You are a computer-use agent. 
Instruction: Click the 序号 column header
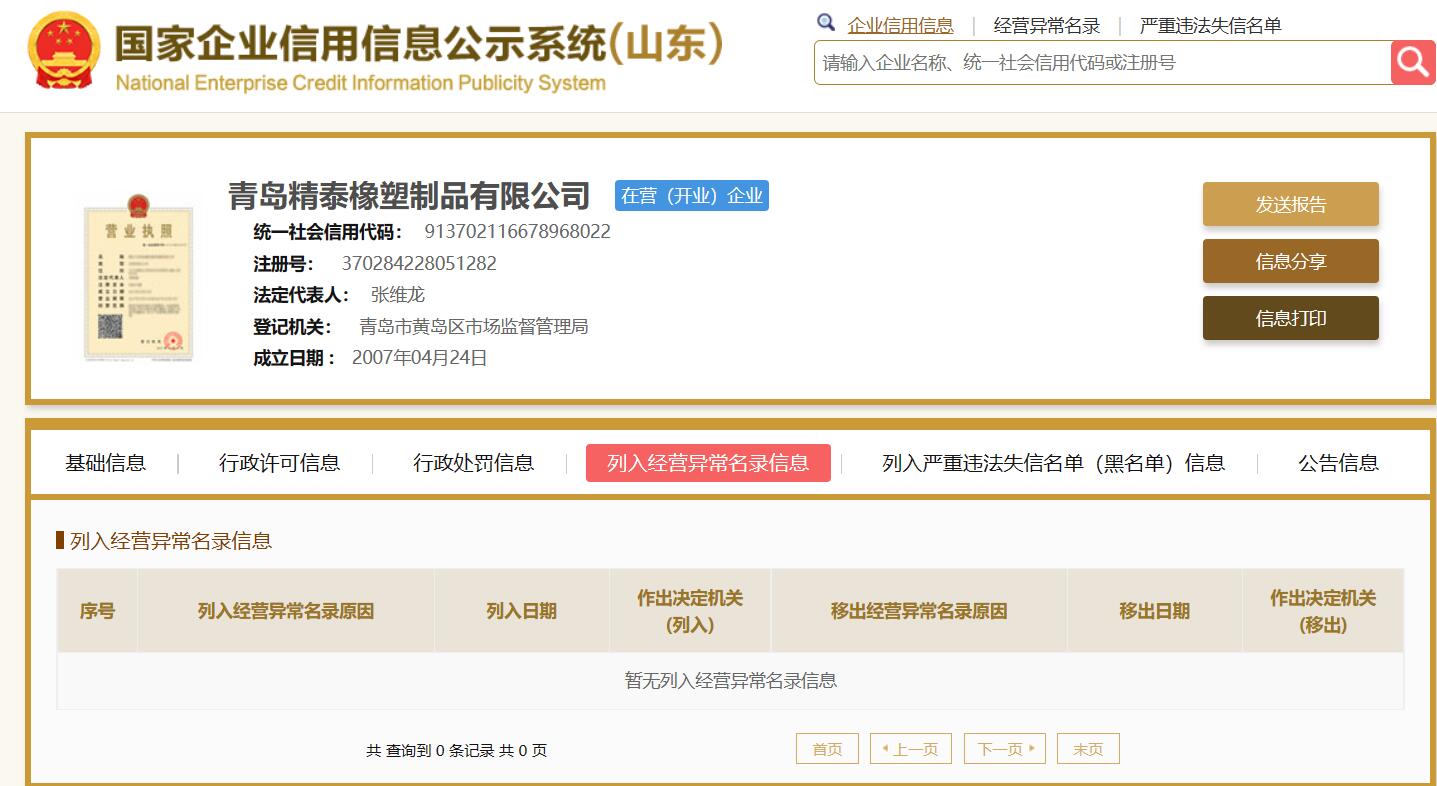(97, 611)
